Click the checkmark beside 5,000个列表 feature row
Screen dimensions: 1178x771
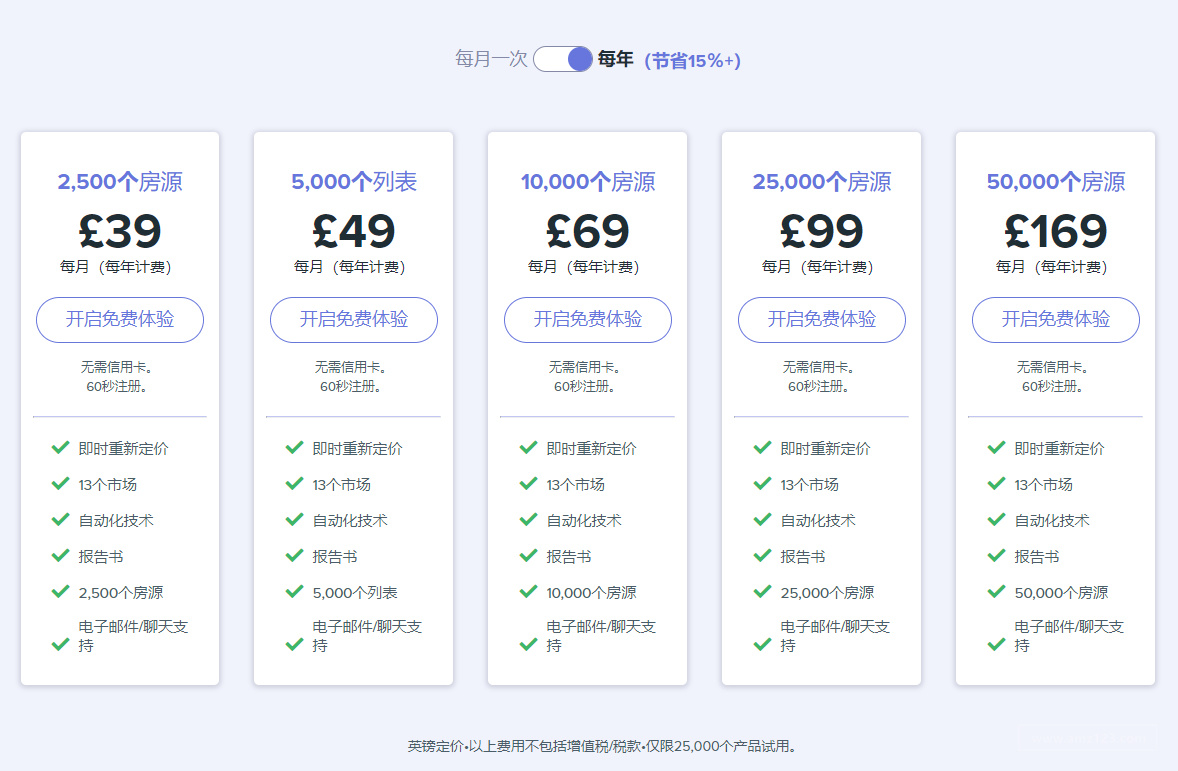tap(294, 592)
